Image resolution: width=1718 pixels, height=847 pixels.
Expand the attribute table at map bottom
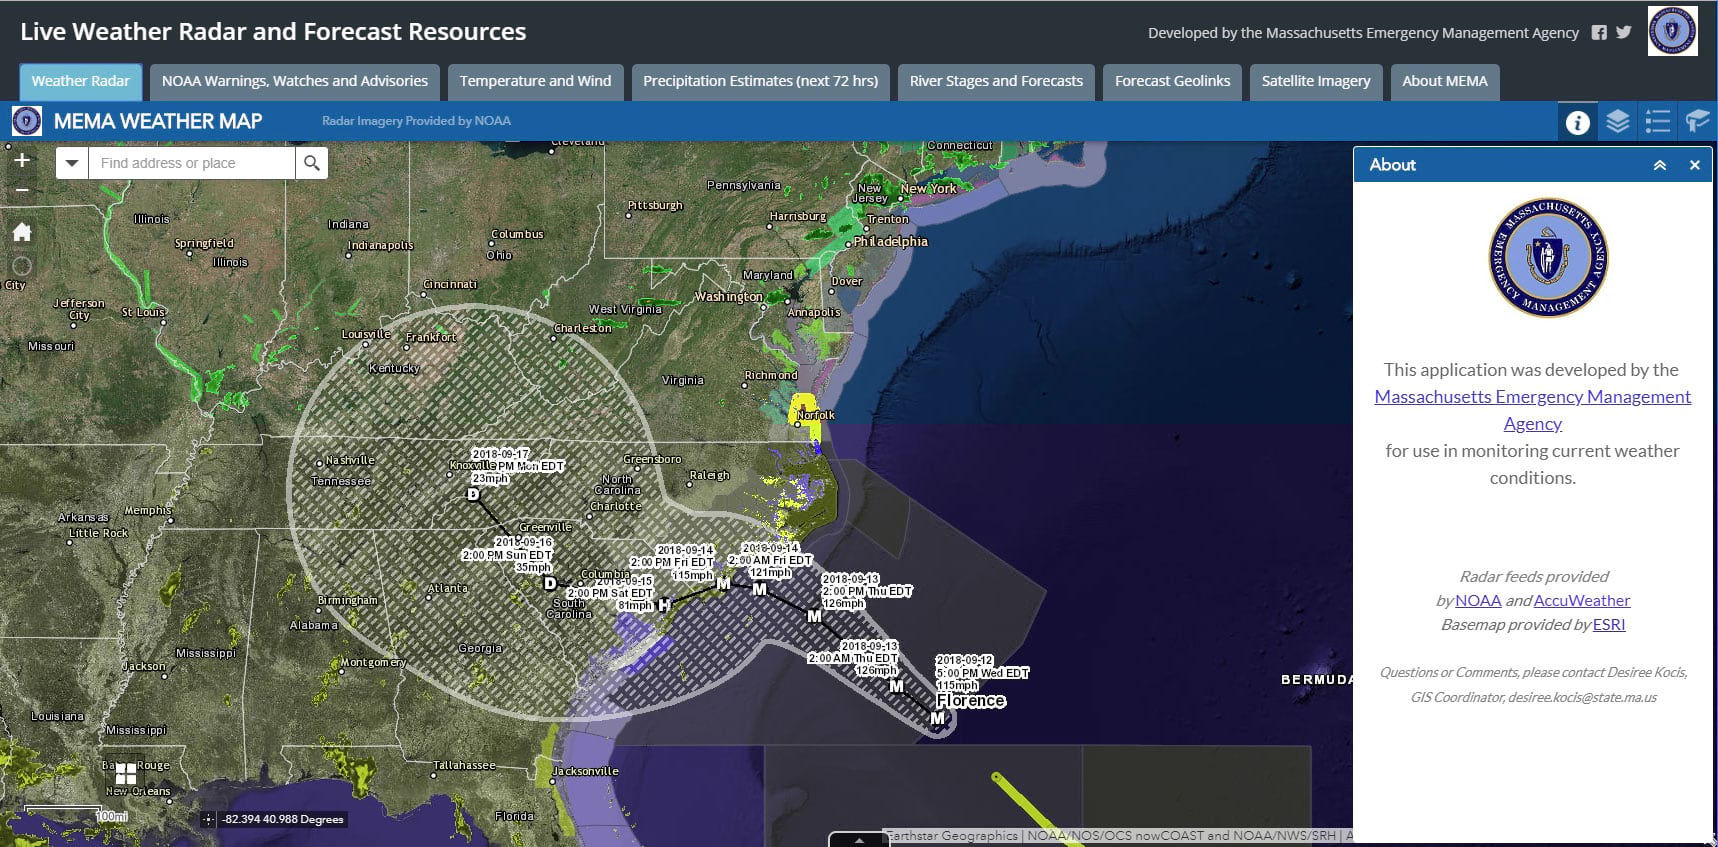pyautogui.click(x=859, y=839)
